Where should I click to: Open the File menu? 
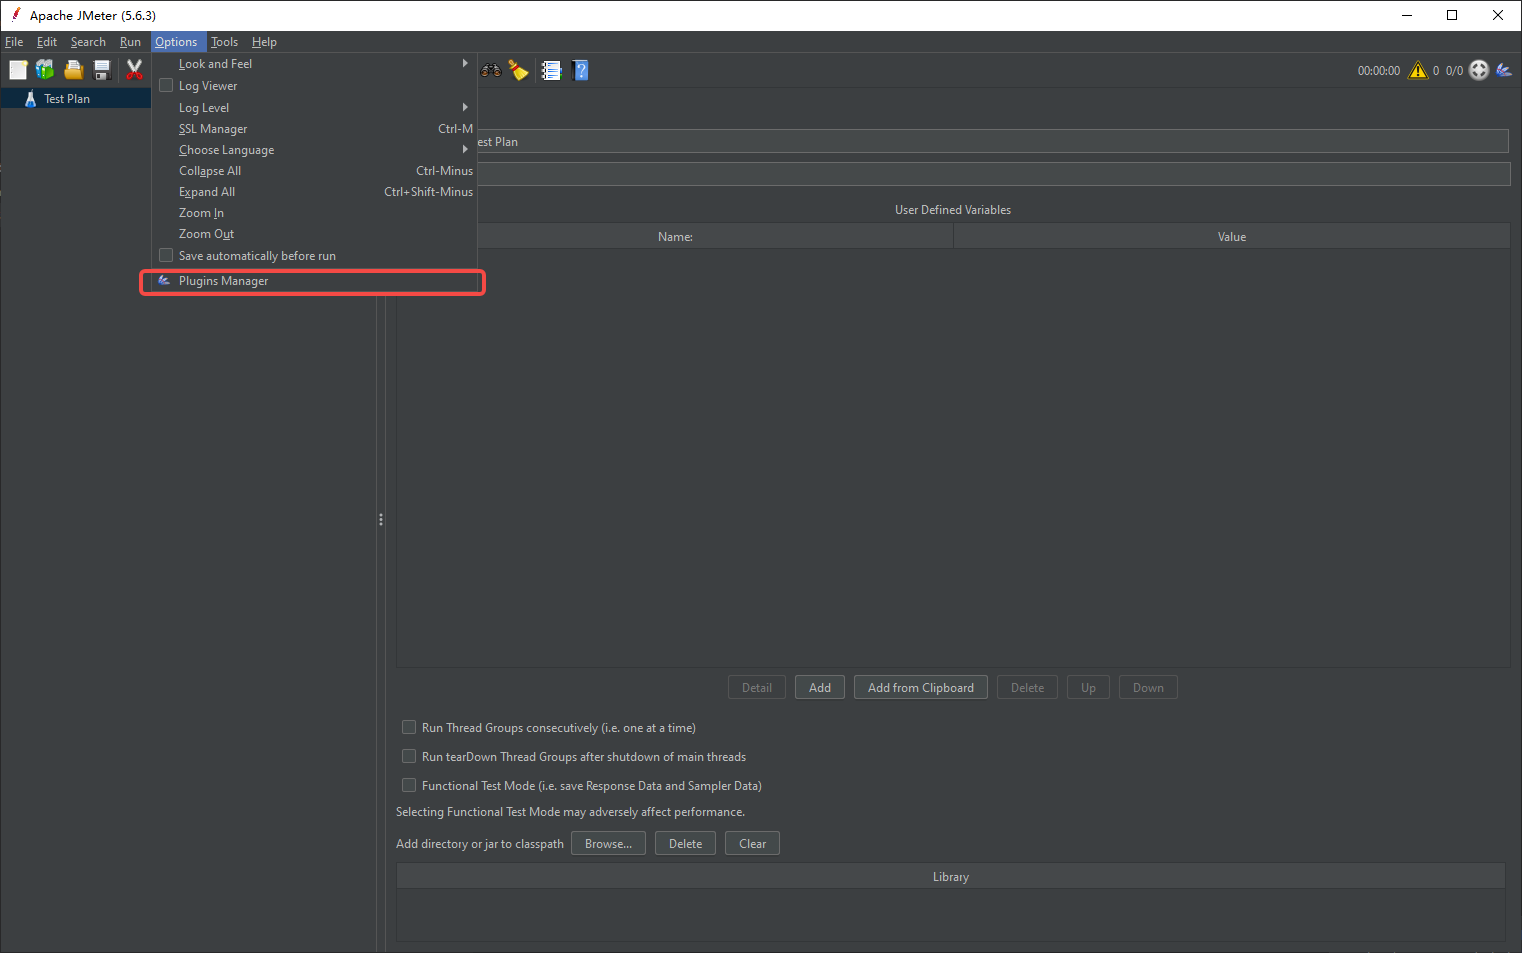(x=14, y=42)
